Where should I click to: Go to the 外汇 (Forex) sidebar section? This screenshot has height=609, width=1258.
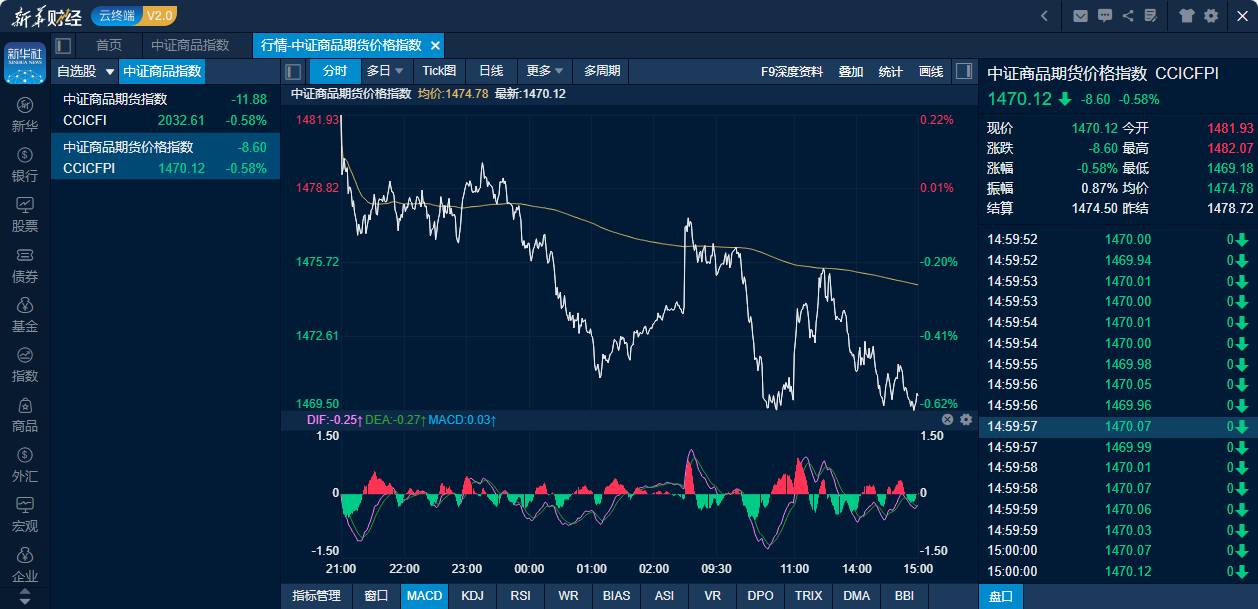coord(25,464)
